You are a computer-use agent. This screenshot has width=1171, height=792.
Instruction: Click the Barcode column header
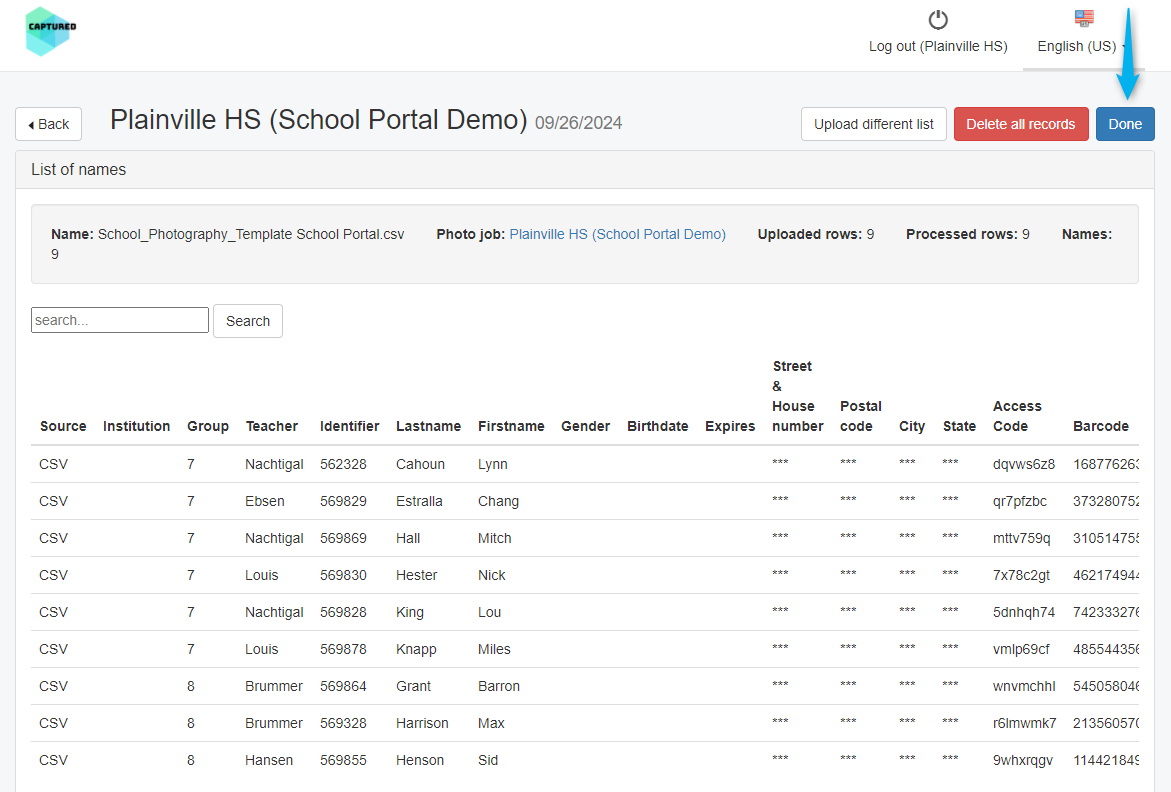coord(1101,426)
